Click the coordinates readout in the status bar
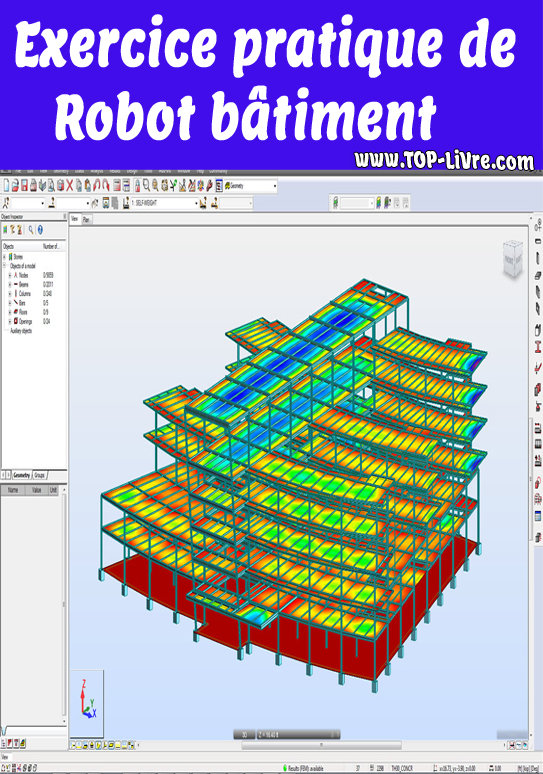The image size is (543, 774). (457, 768)
